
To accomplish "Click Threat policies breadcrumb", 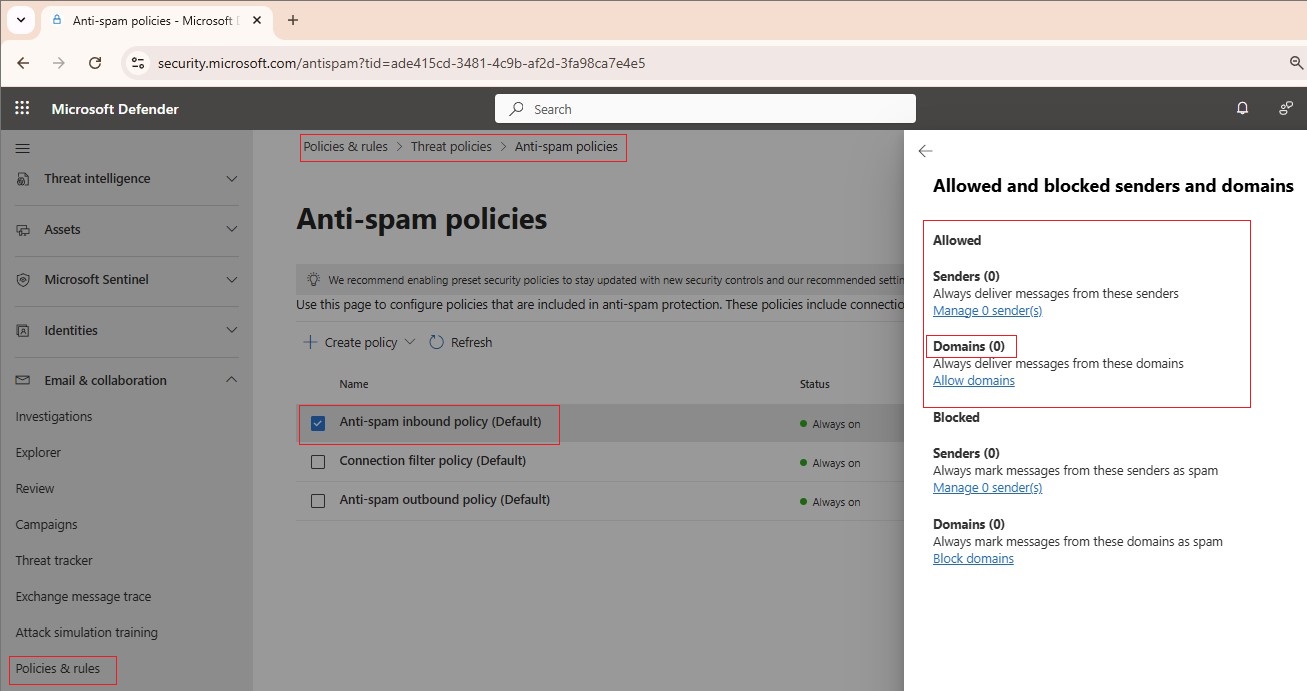I will 451,147.
